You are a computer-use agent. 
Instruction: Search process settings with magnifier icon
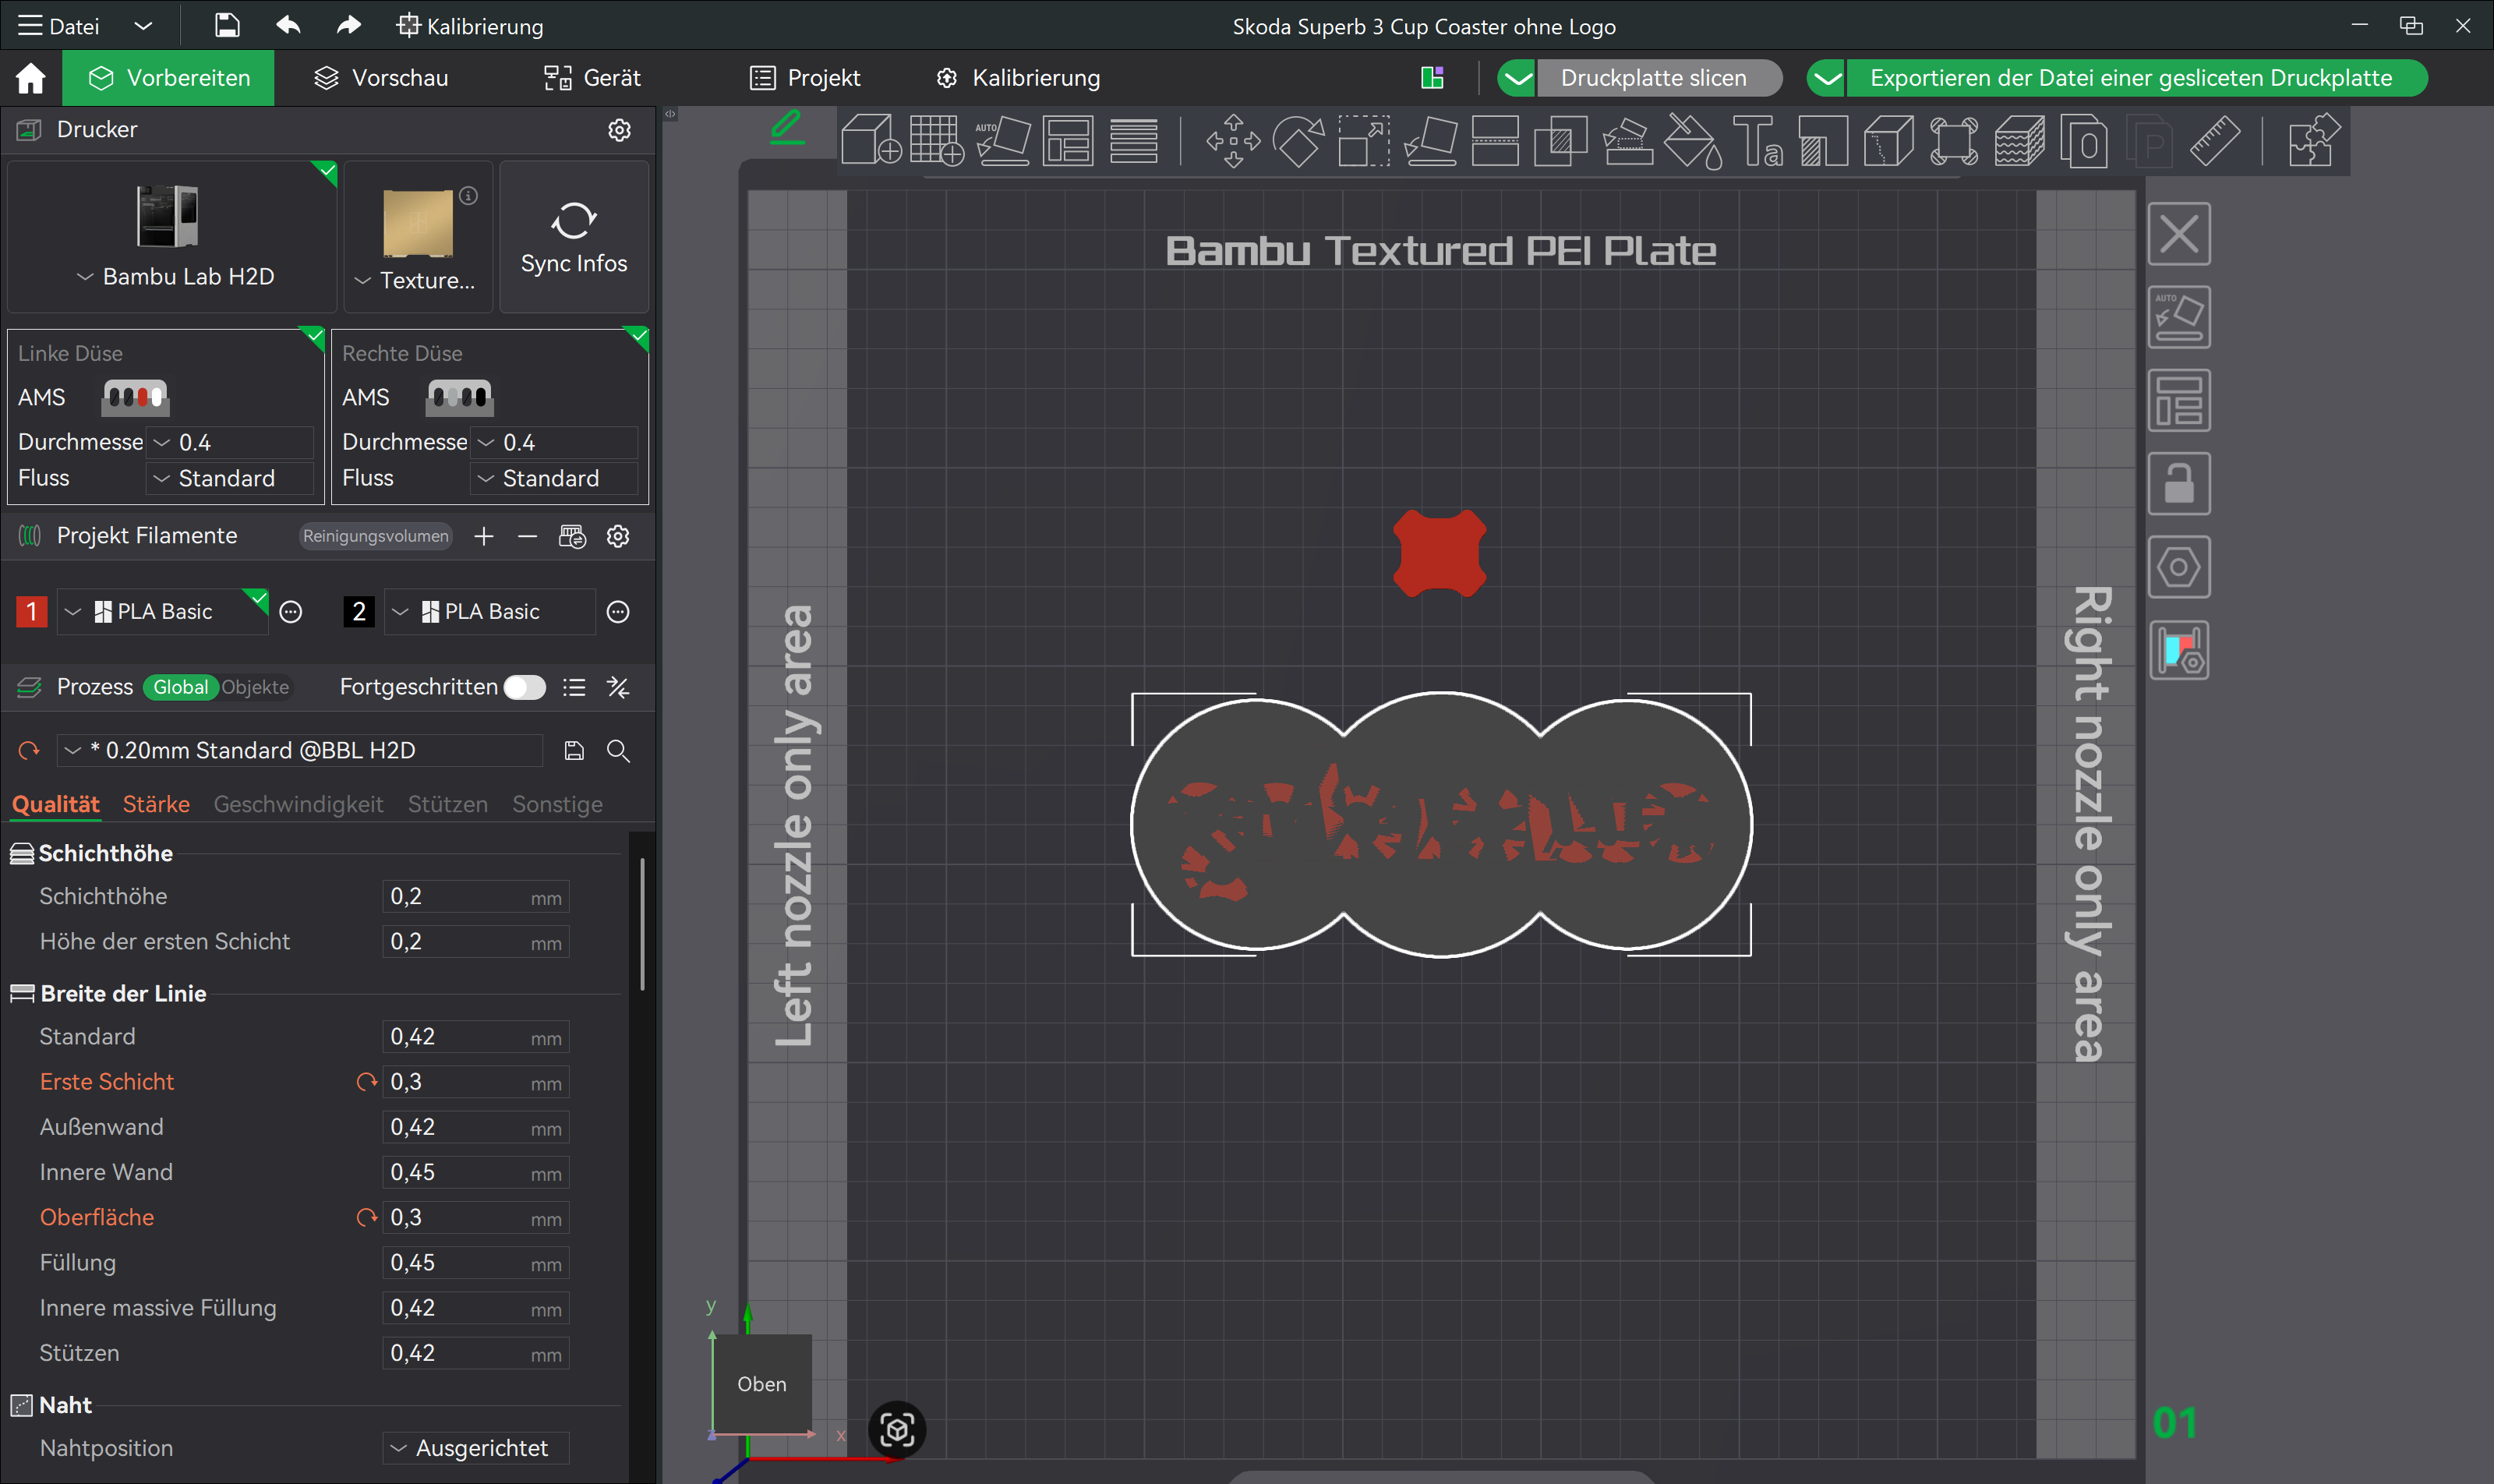618,750
